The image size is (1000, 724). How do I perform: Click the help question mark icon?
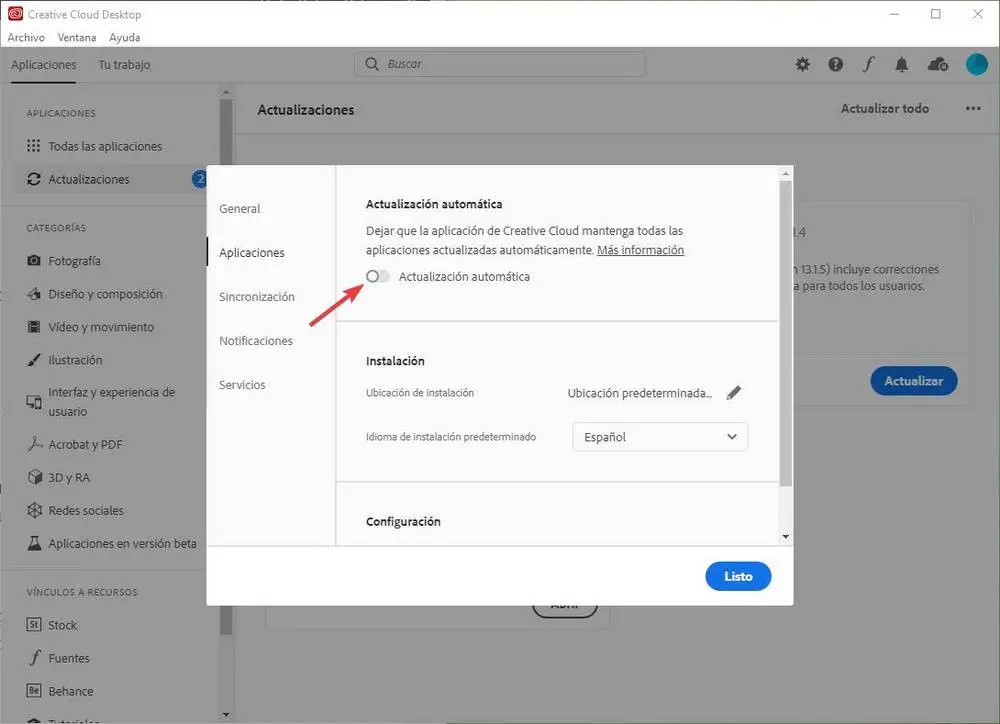click(835, 64)
